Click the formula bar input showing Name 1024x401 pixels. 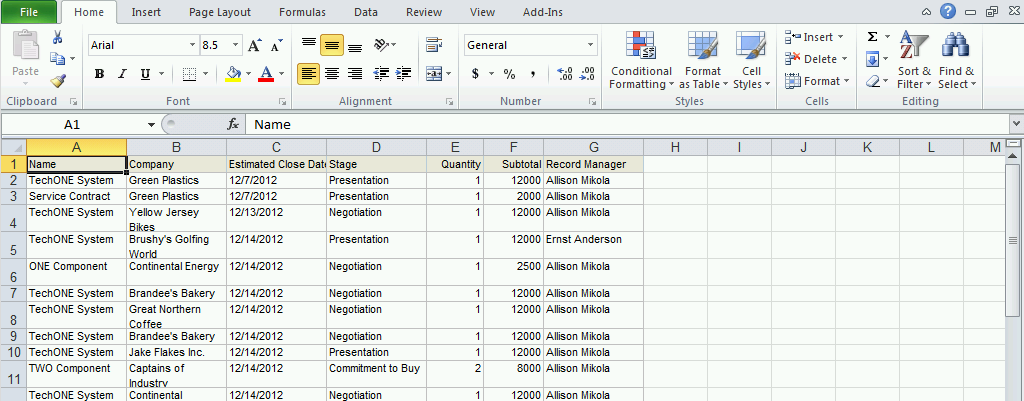point(627,124)
